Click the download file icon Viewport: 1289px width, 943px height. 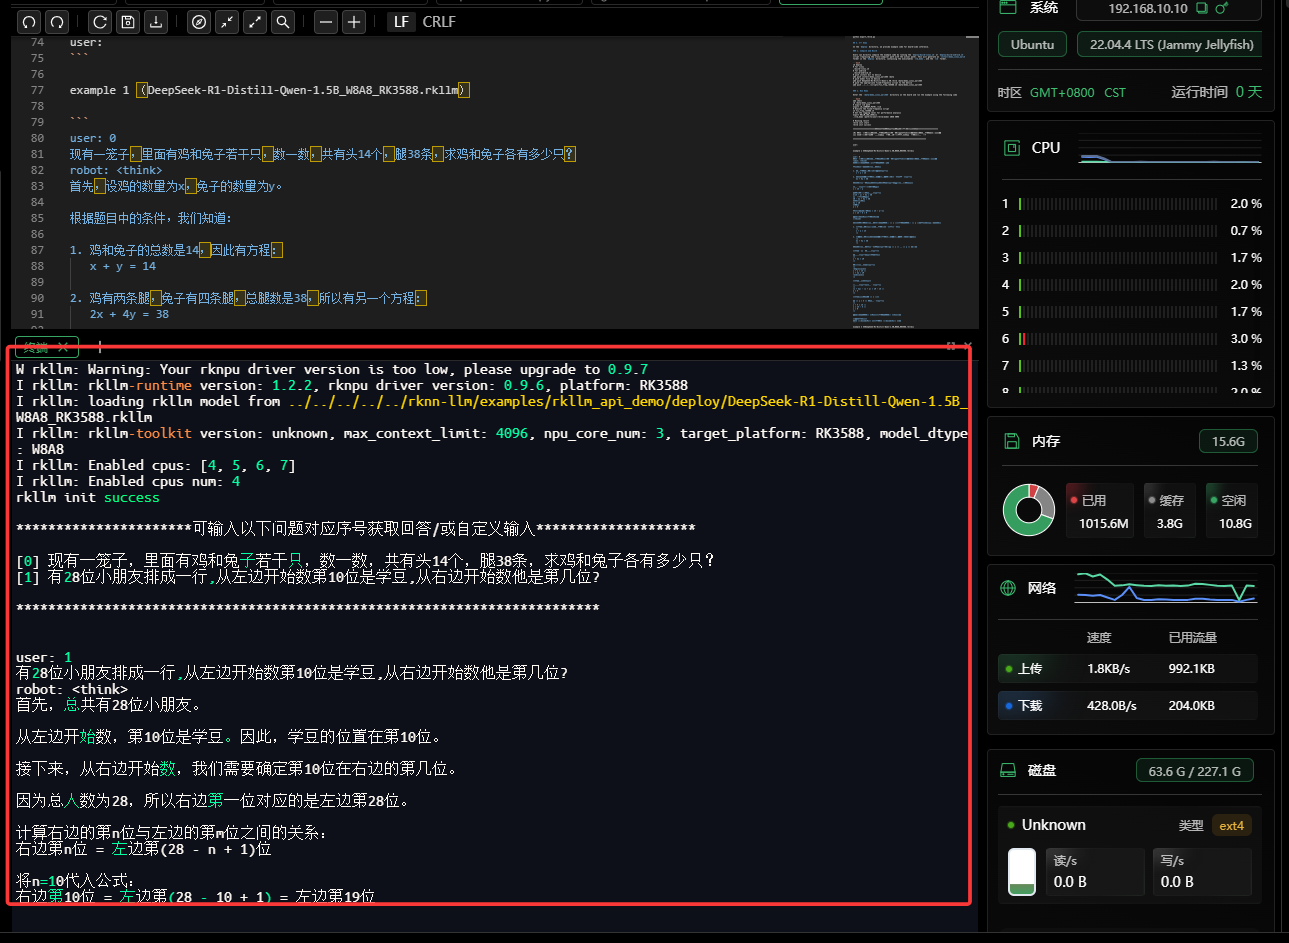pyautogui.click(x=156, y=21)
